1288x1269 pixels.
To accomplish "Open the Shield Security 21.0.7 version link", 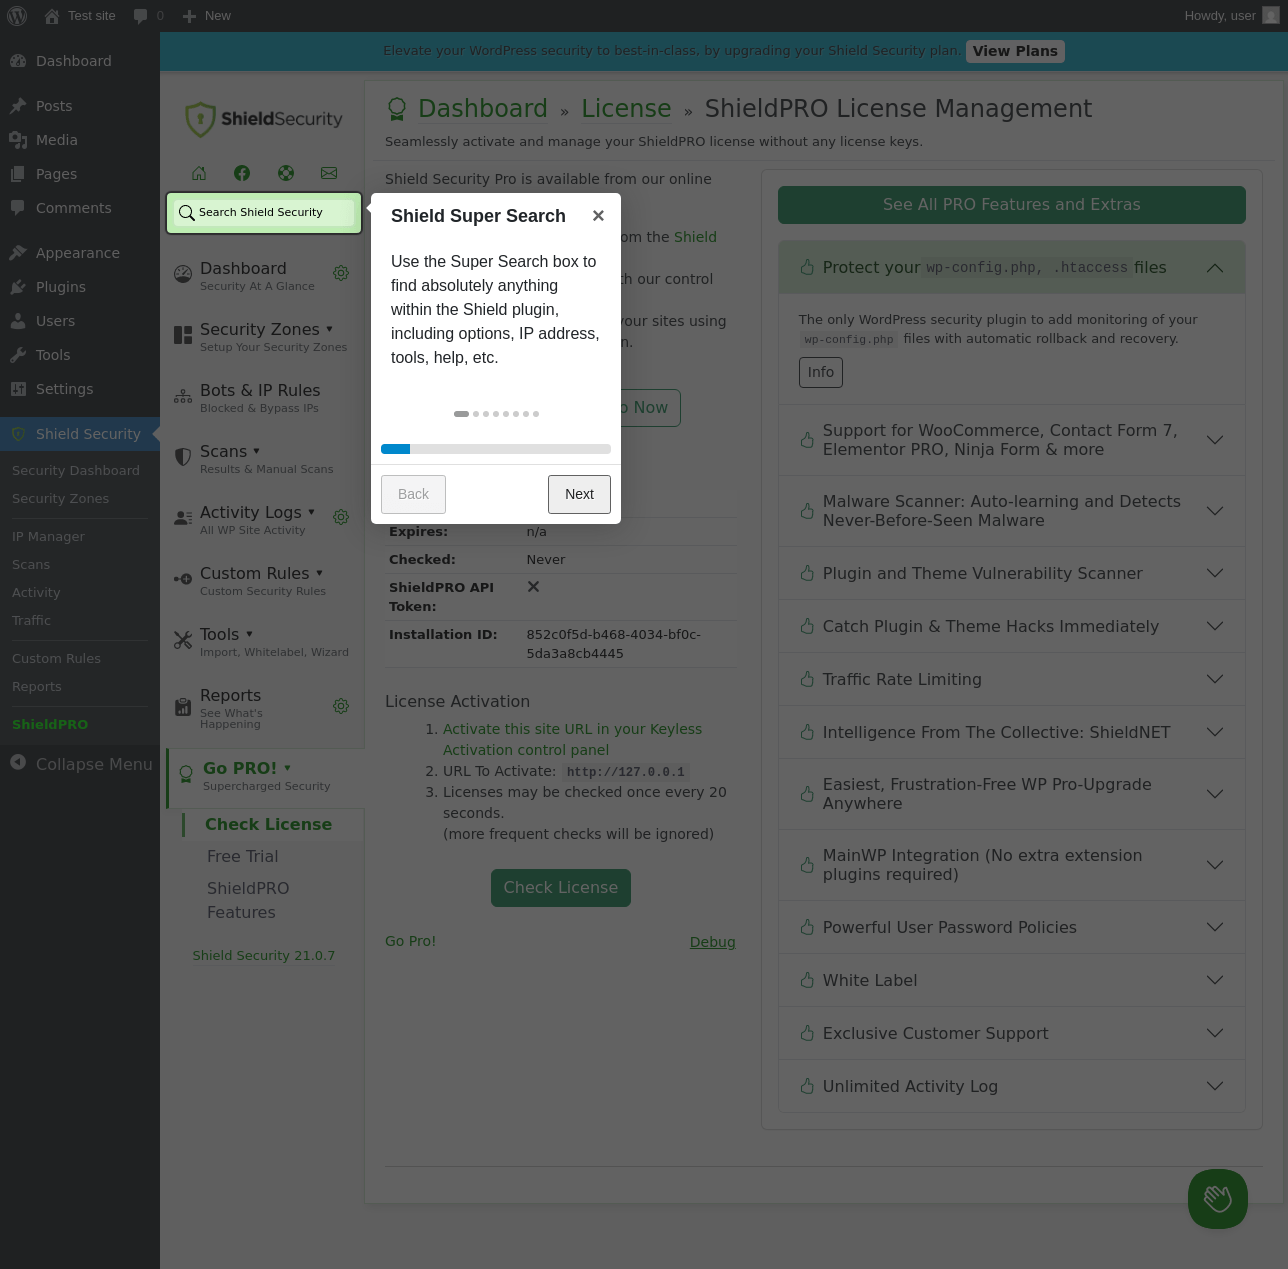I will coord(264,955).
